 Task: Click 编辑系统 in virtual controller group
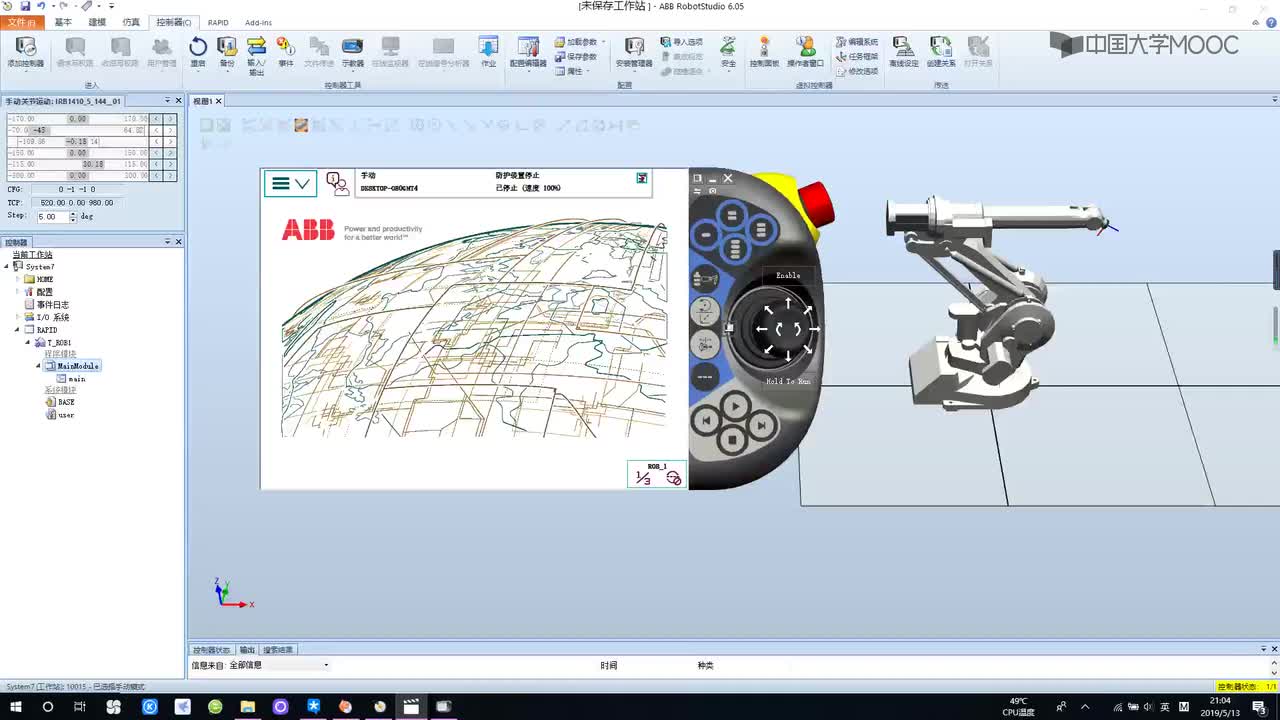coord(856,42)
